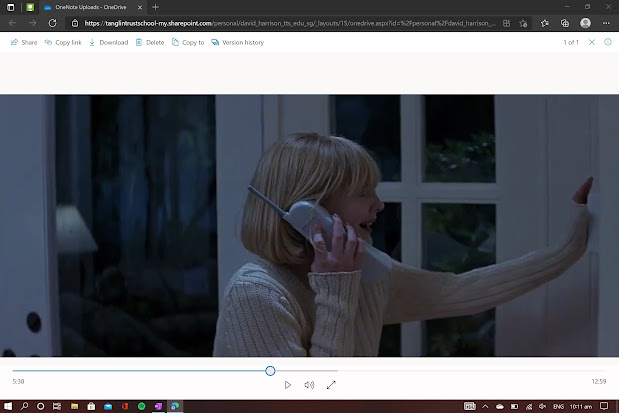Go back to previous page
Viewport: 619px width, 413px height.
tap(12, 23)
